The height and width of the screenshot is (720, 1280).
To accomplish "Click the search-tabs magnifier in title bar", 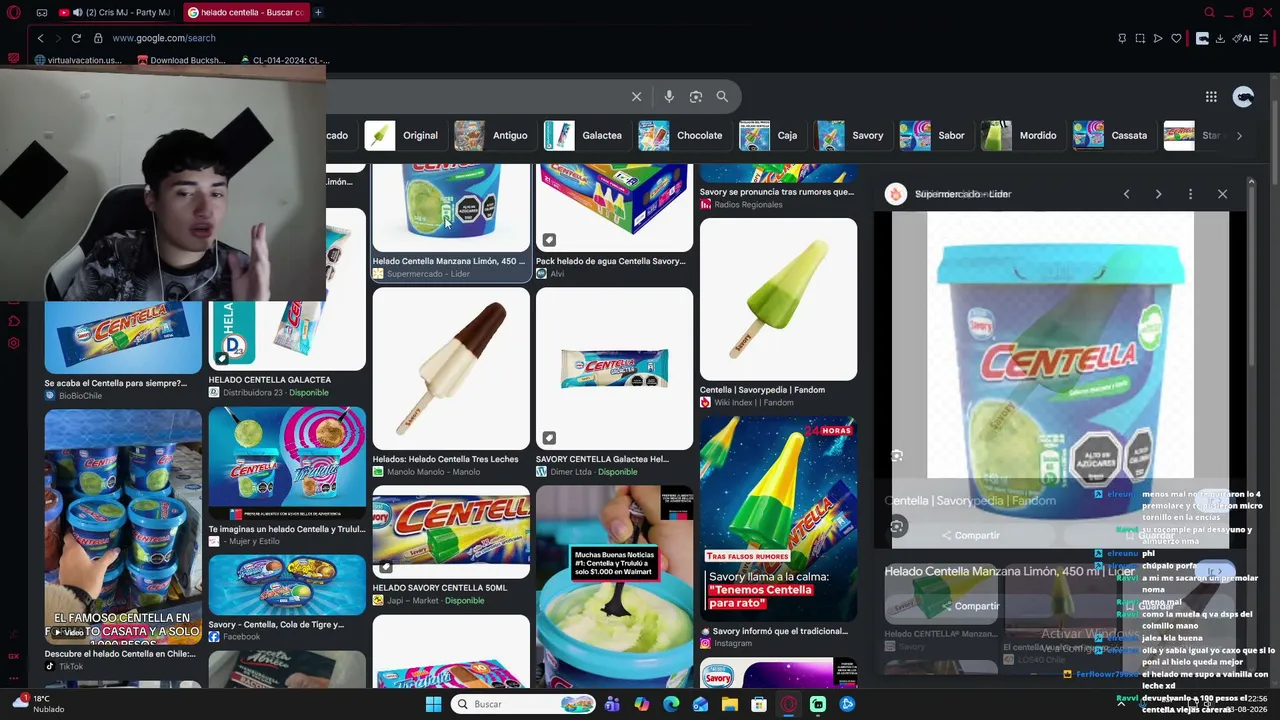I will tap(1209, 13).
